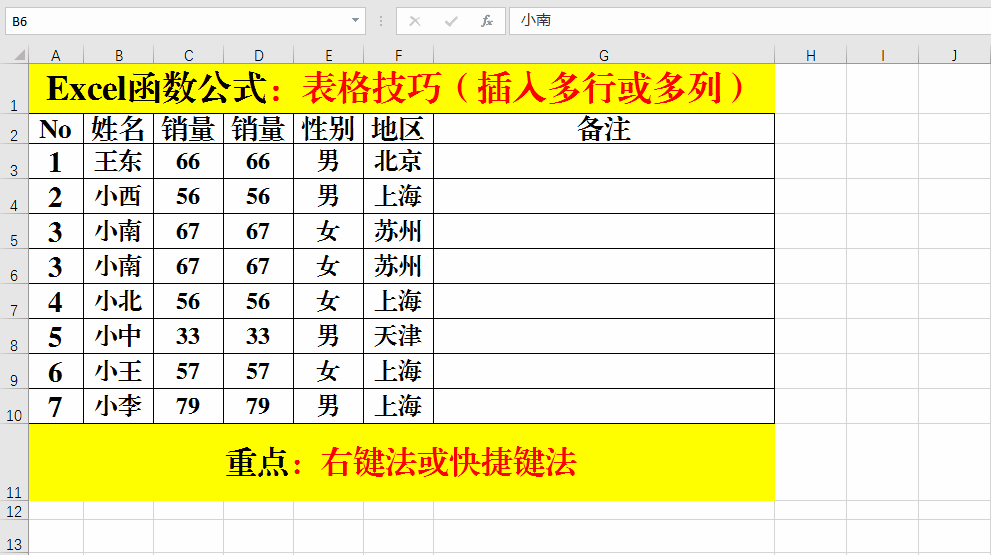Click the cell with name 小中
This screenshot has width=991, height=555.
coord(118,336)
